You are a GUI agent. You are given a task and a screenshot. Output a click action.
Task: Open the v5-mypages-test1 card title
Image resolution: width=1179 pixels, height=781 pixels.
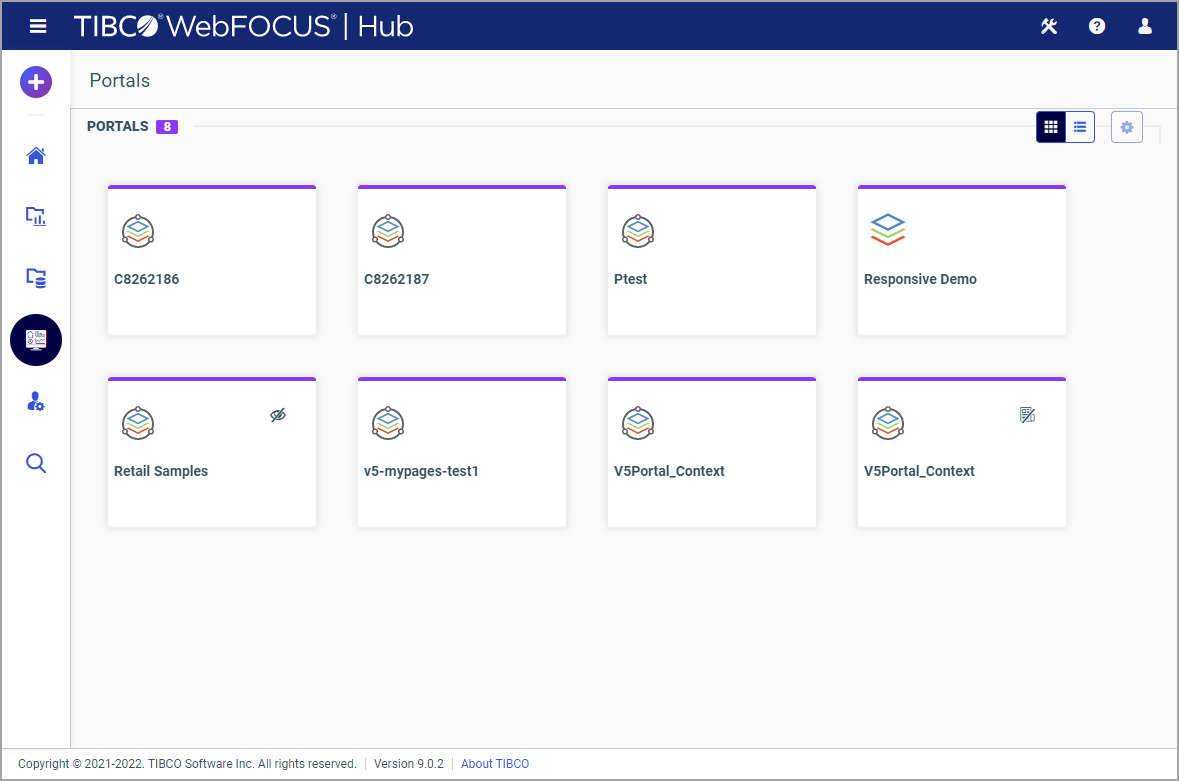pyautogui.click(x=421, y=471)
